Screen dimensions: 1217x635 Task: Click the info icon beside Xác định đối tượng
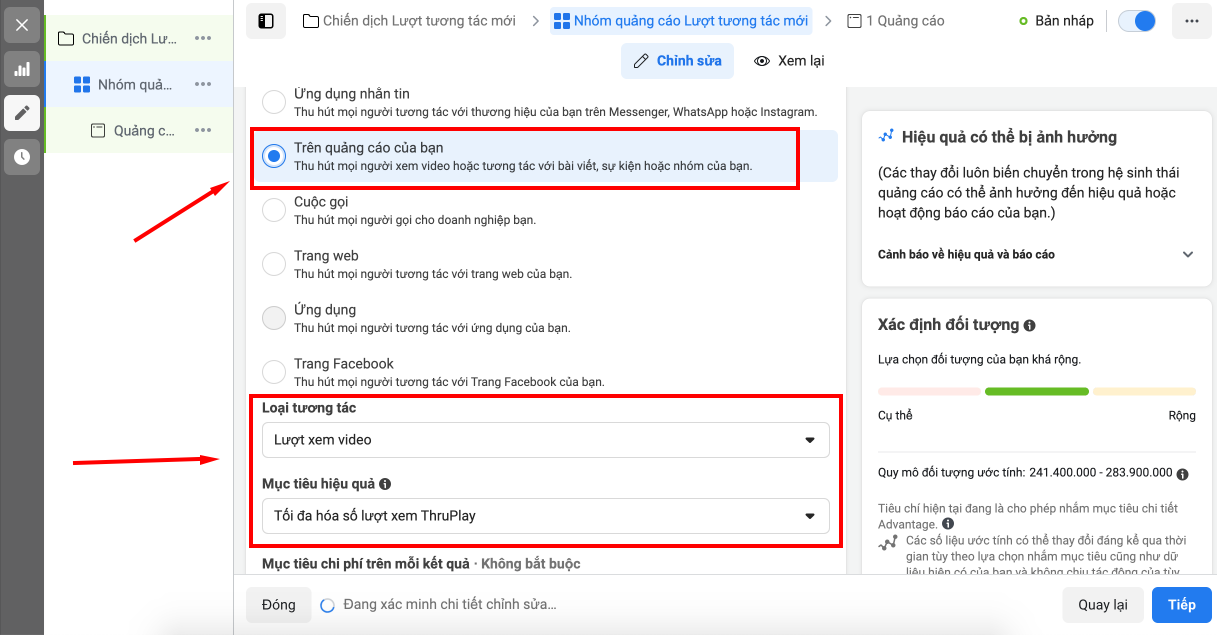[1030, 325]
